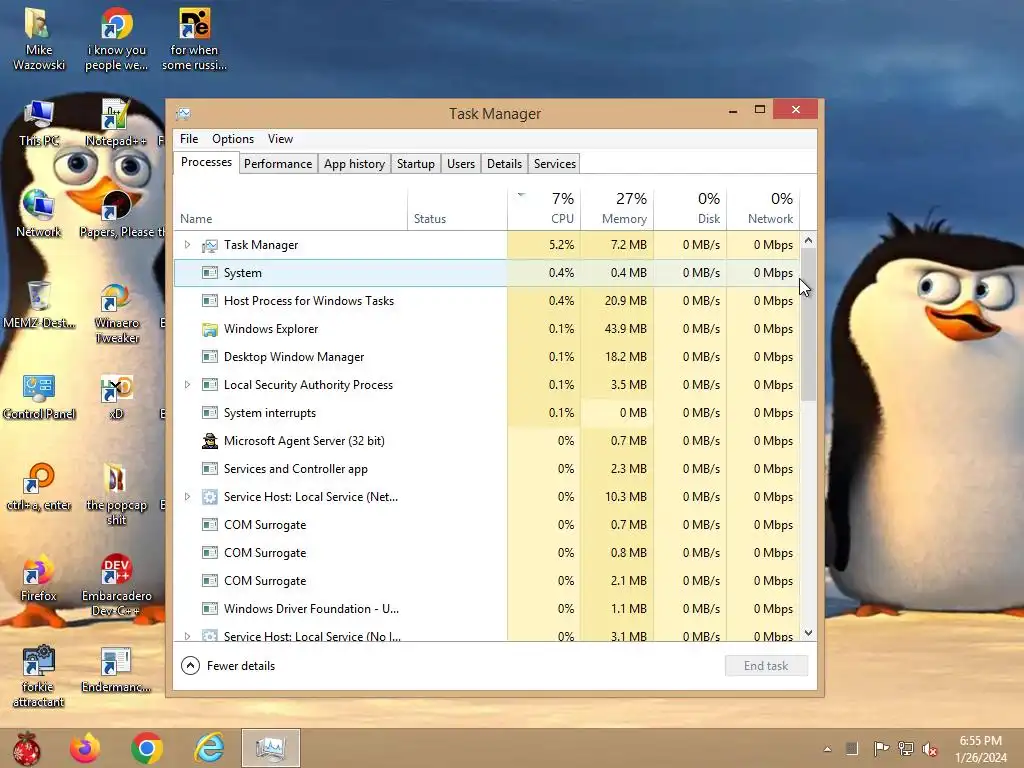Click the process list scrollbar thumb
The height and width of the screenshot is (768, 1024).
(808, 324)
